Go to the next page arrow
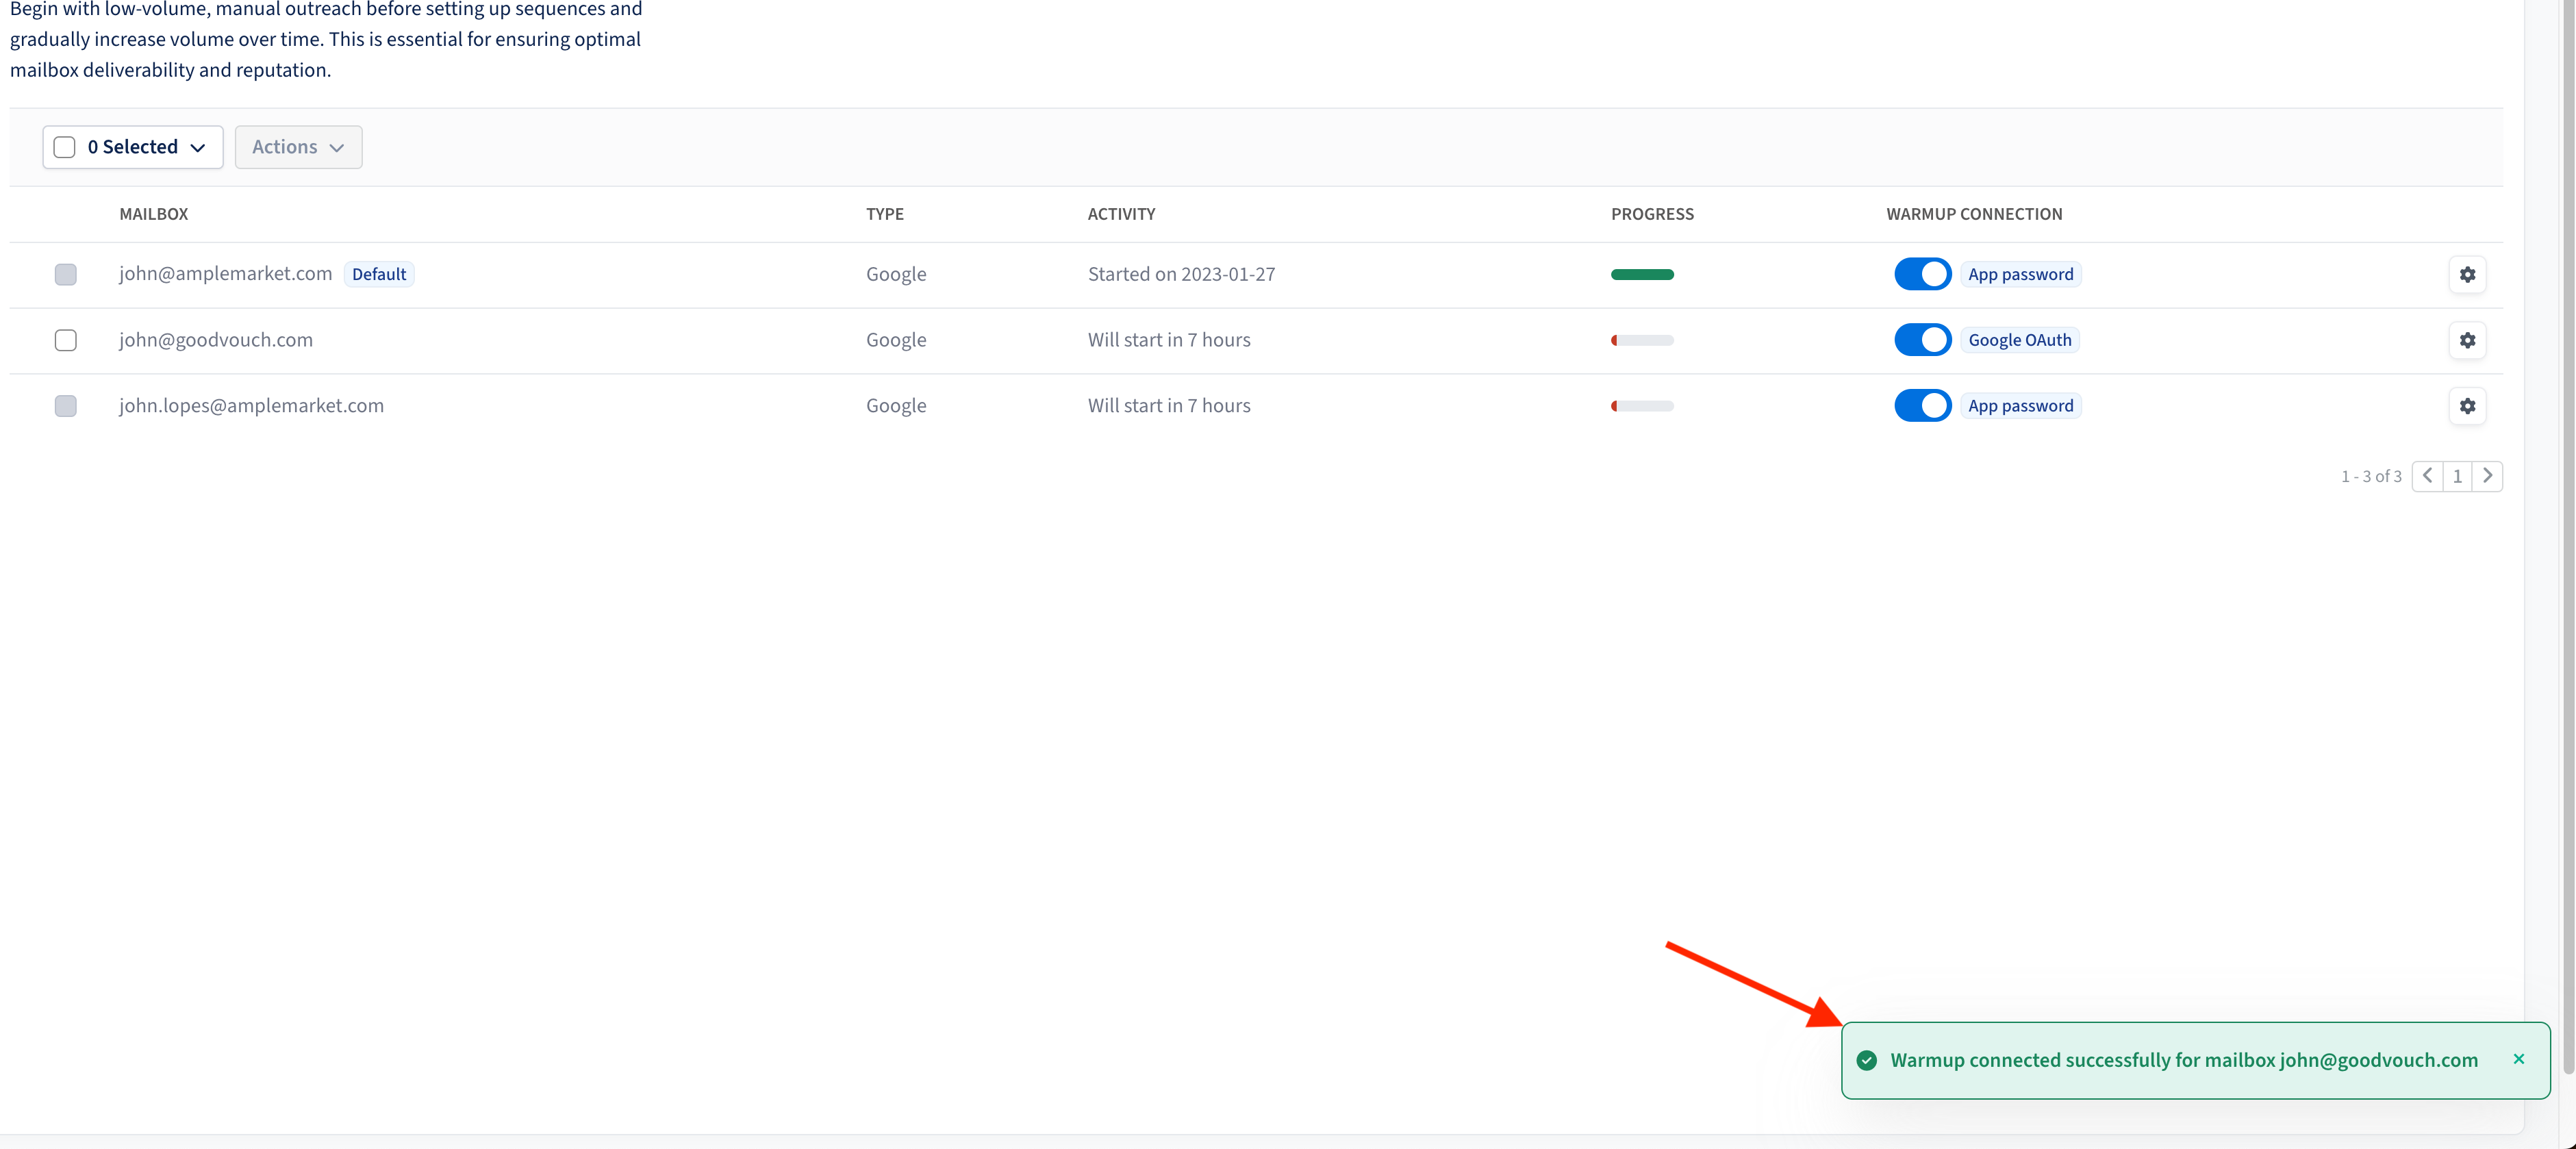Viewport: 2576px width, 1149px height. [x=2487, y=476]
